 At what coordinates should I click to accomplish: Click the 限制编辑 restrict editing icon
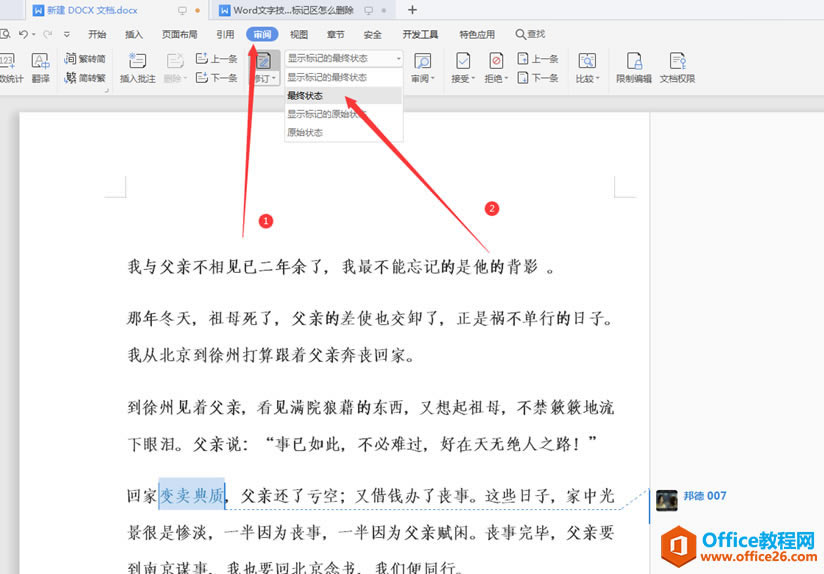point(634,61)
